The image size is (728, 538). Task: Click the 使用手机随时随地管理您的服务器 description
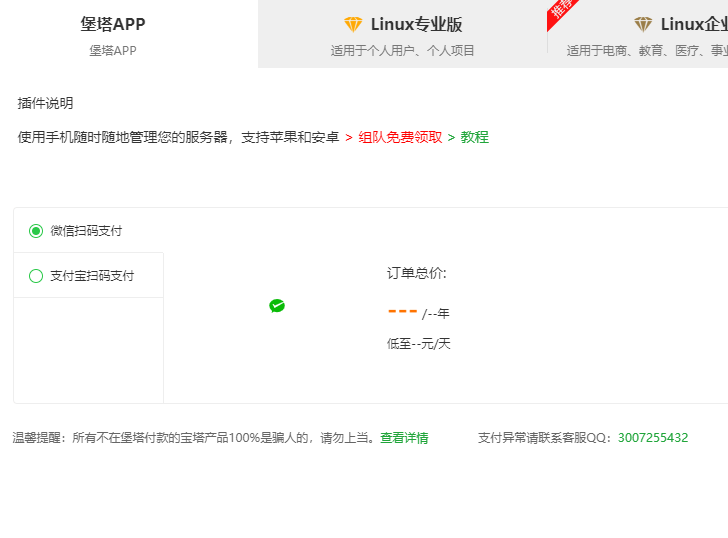pos(178,137)
